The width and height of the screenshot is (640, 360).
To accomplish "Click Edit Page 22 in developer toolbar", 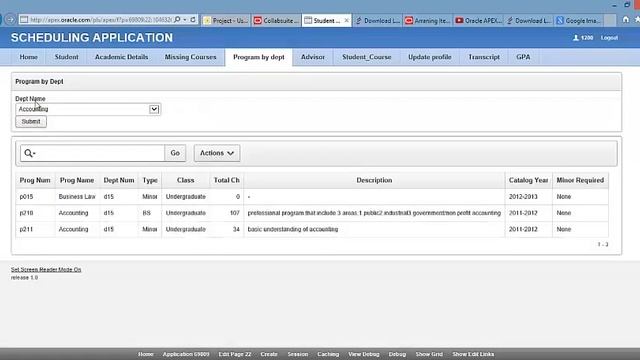I will (x=235, y=354).
